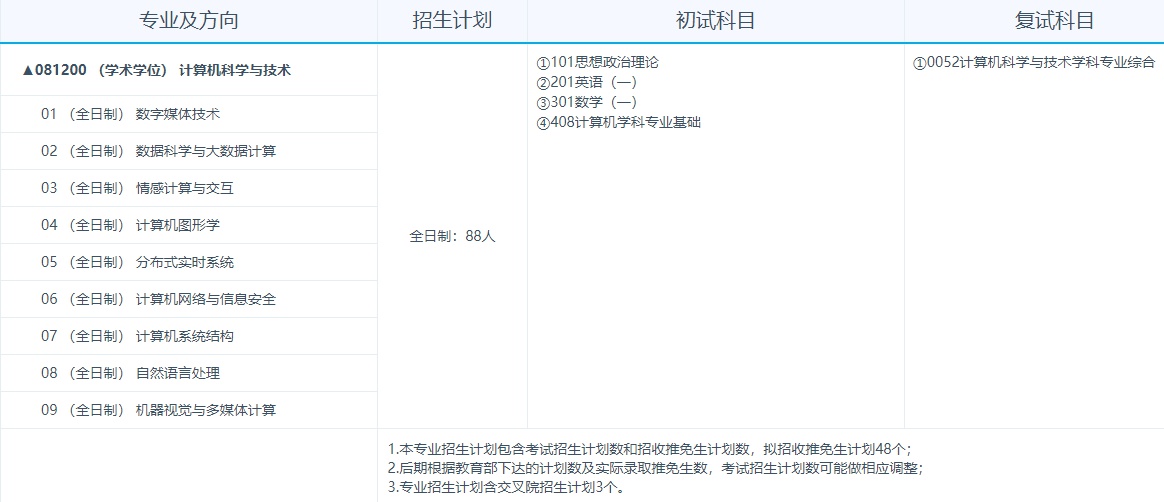Choose direction 09 机器视觉与多媒体计算
Viewport: 1164px width, 502px height.
tap(158, 410)
